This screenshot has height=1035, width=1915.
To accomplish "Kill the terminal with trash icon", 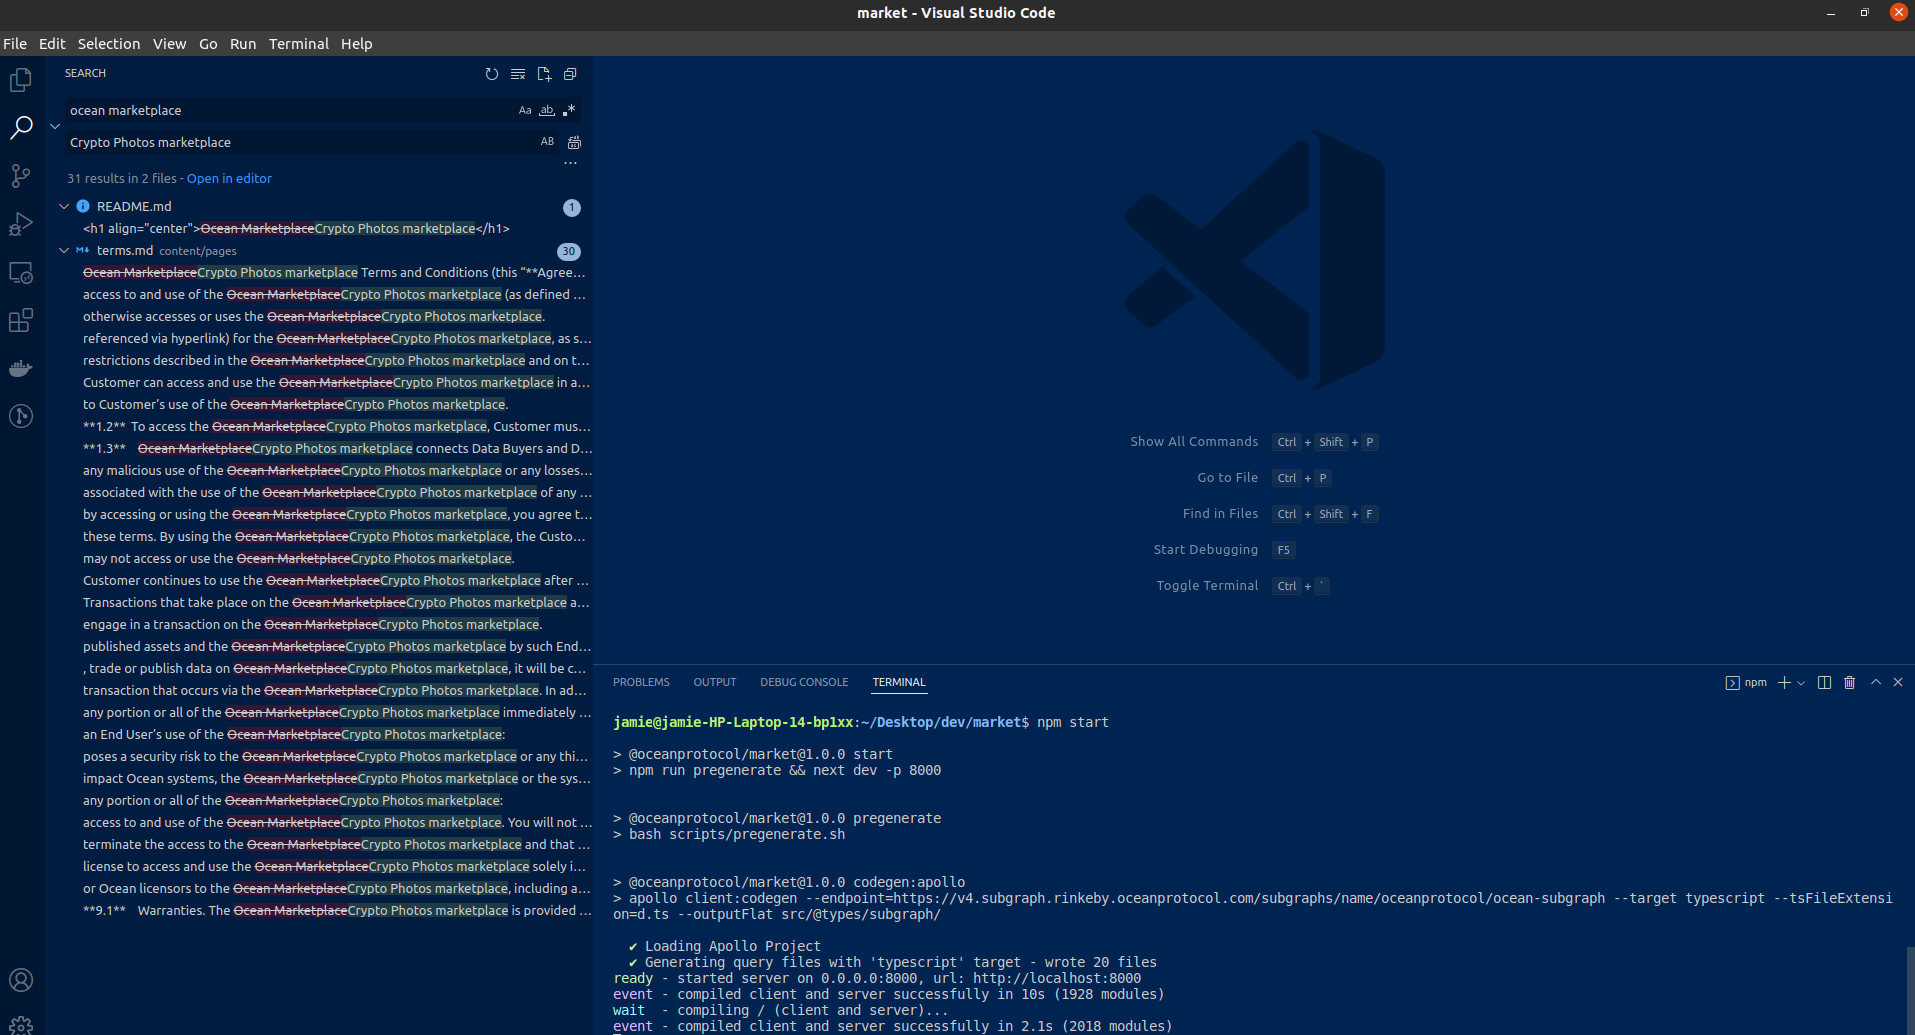I will (1850, 682).
